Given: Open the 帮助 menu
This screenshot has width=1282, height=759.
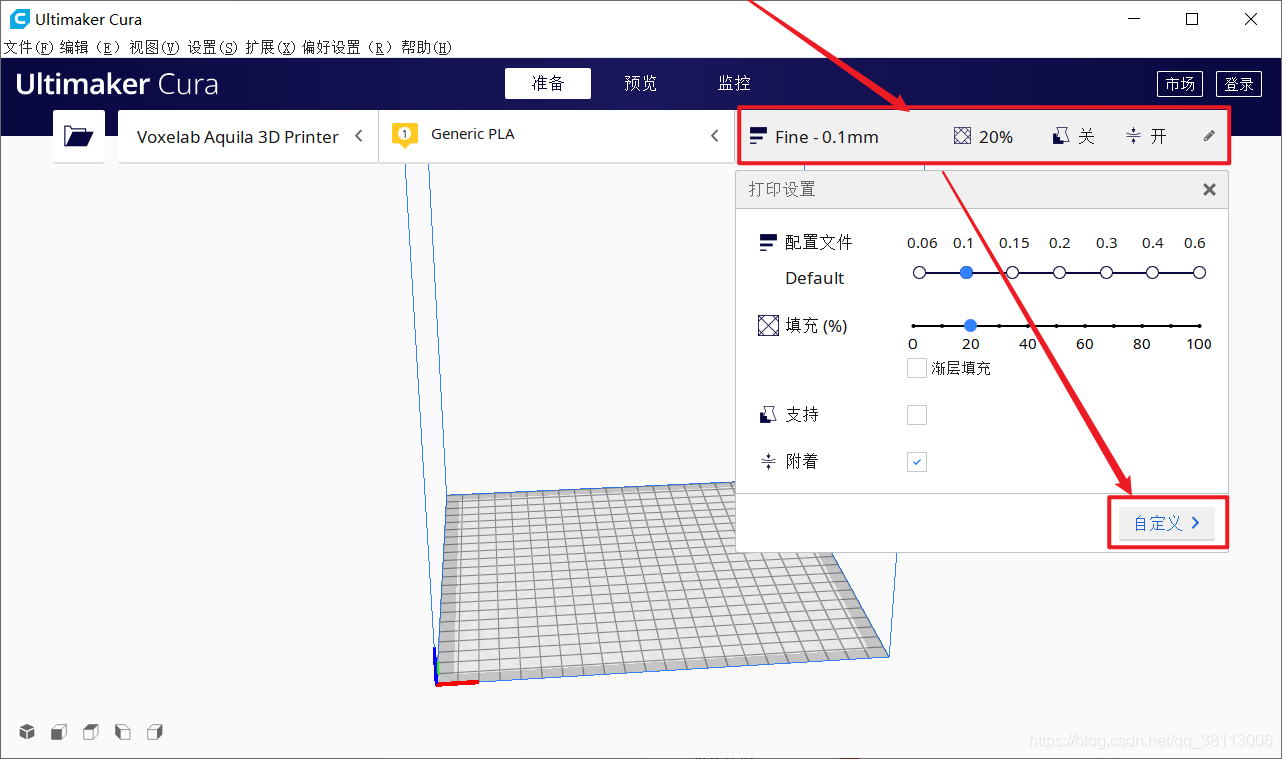Looking at the screenshot, I should 427,47.
